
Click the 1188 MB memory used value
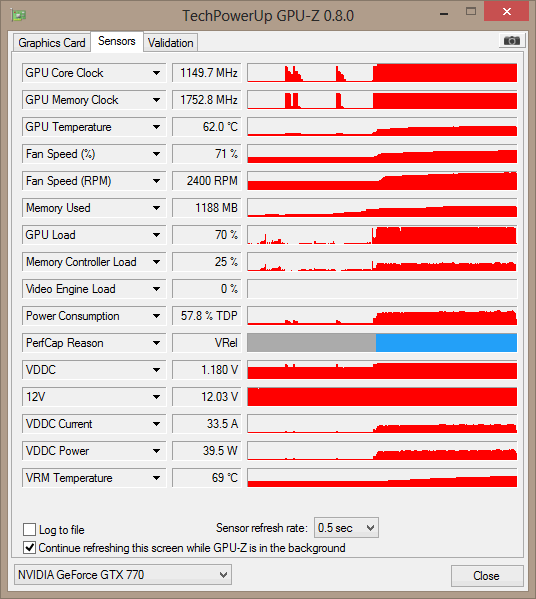(x=207, y=208)
